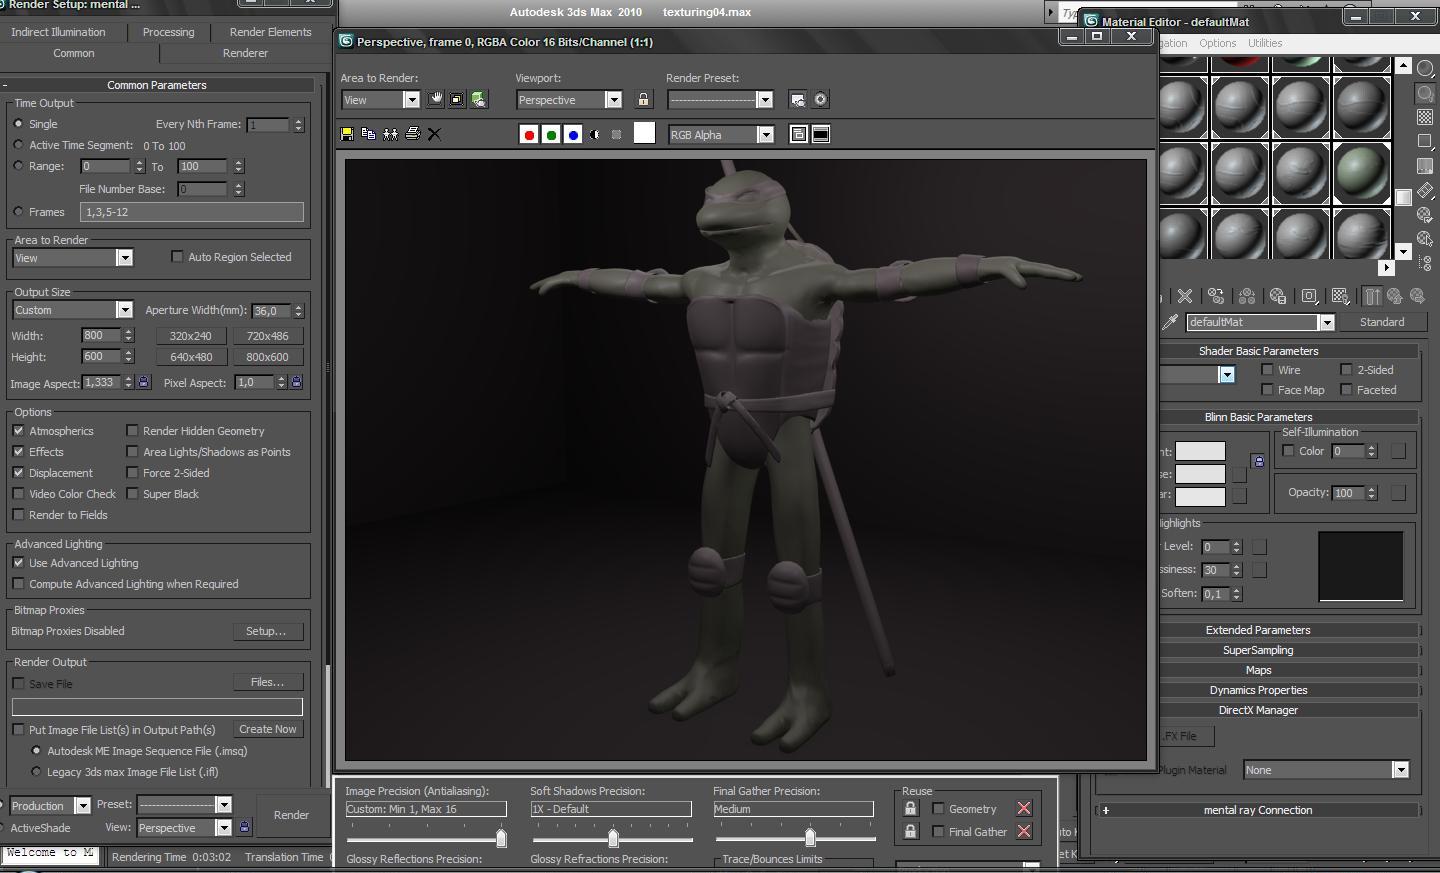
Task: Click Video Color Check icon in Material Editor
Action: pos(1426,166)
